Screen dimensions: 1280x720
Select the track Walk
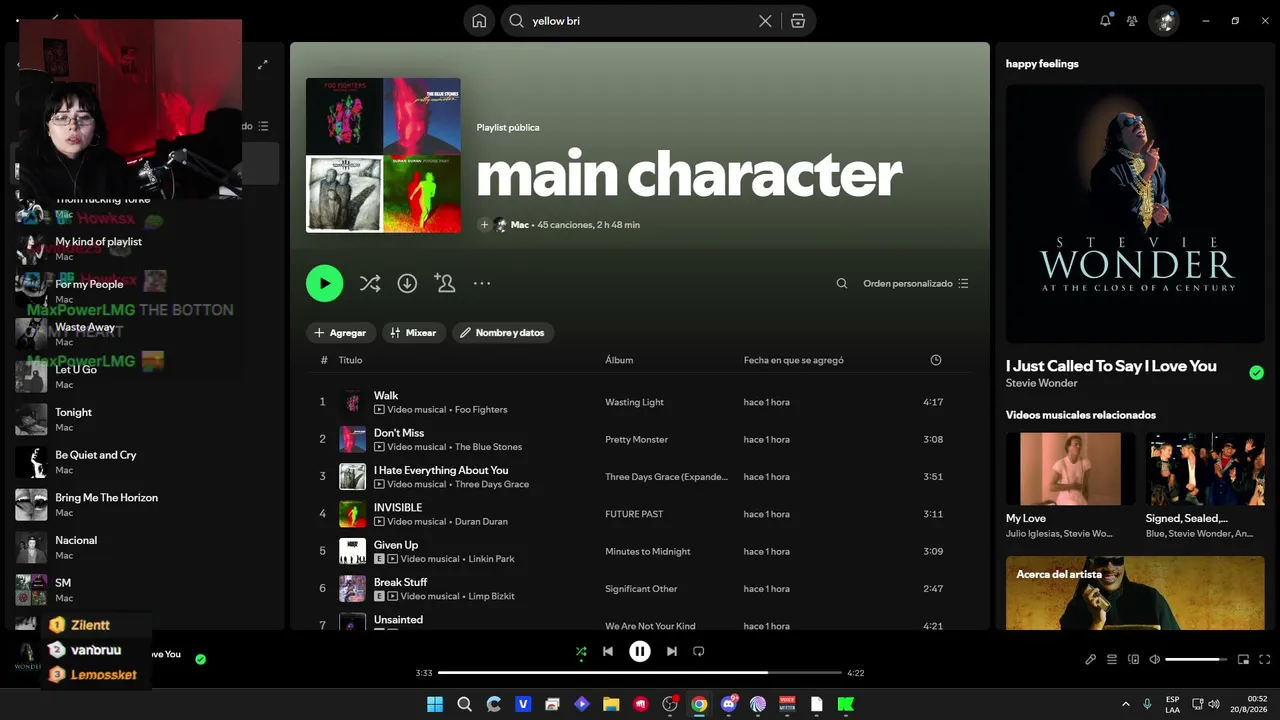coord(640,402)
